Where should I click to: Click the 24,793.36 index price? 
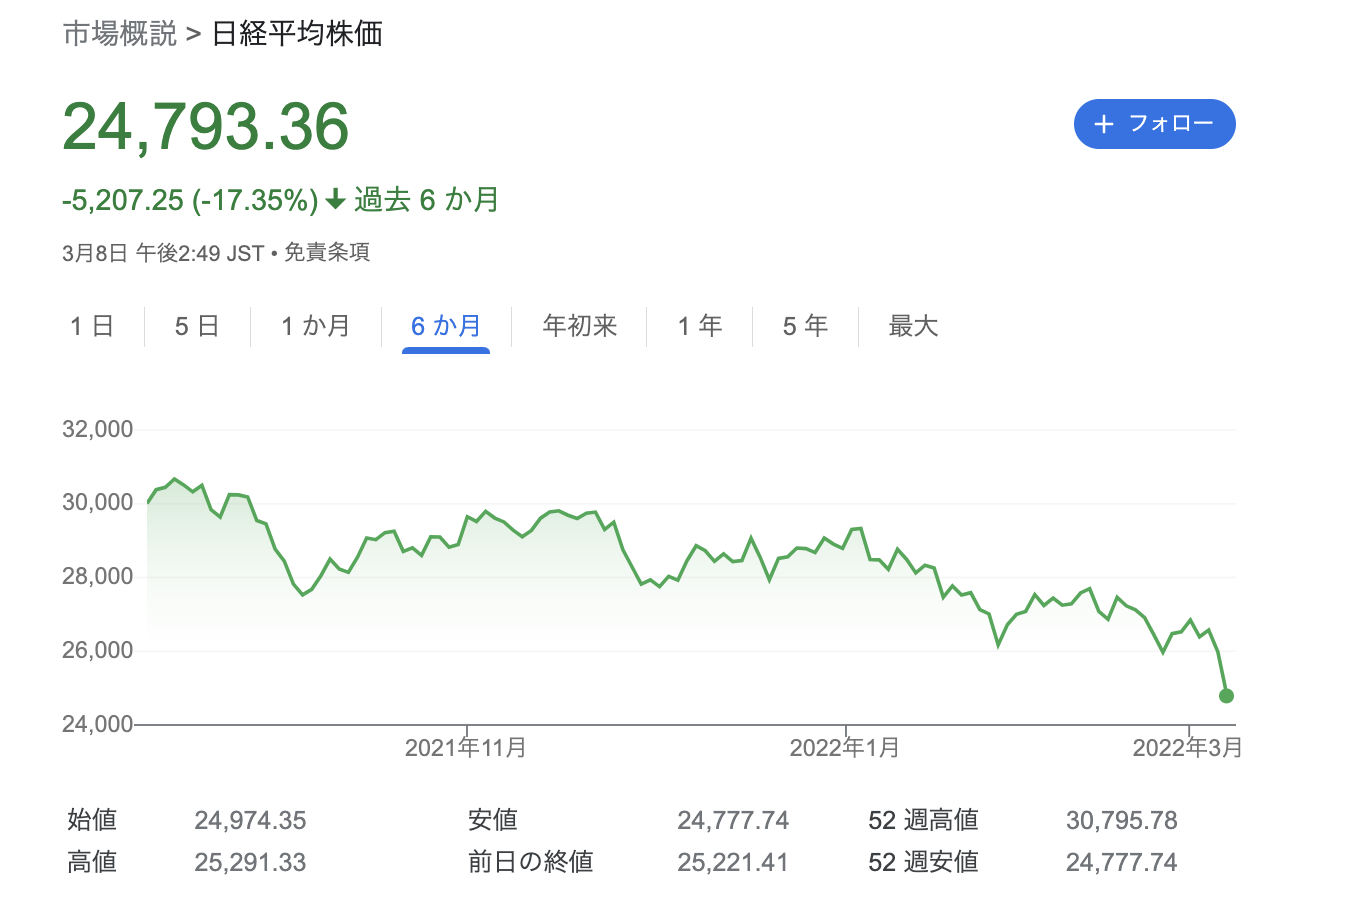pyautogui.click(x=206, y=127)
